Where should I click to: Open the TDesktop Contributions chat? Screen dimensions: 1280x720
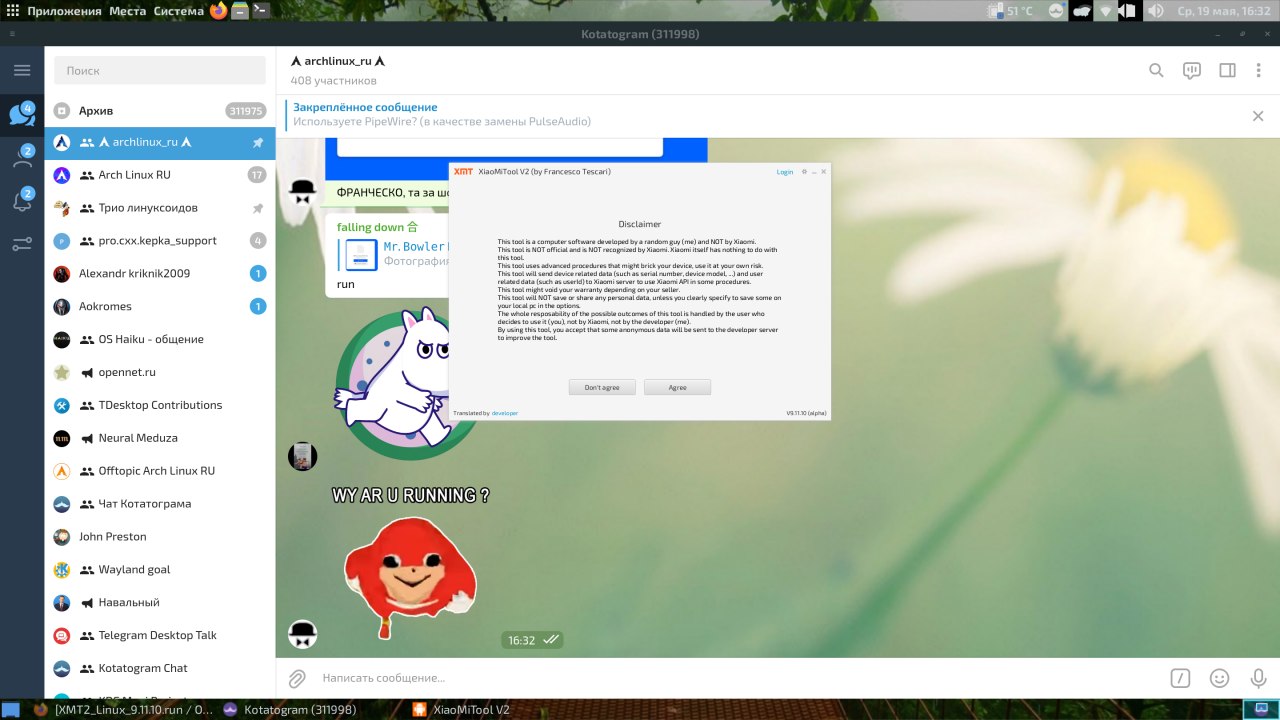[x=160, y=405]
